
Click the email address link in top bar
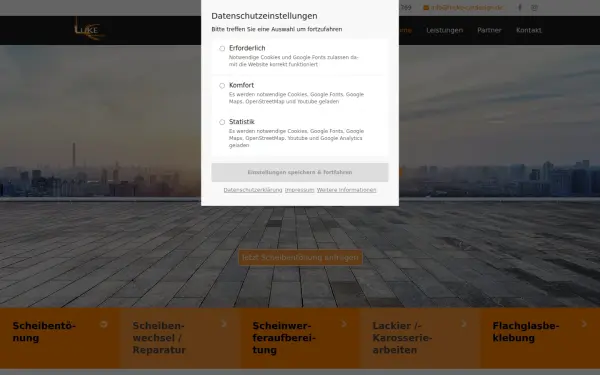[468, 8]
